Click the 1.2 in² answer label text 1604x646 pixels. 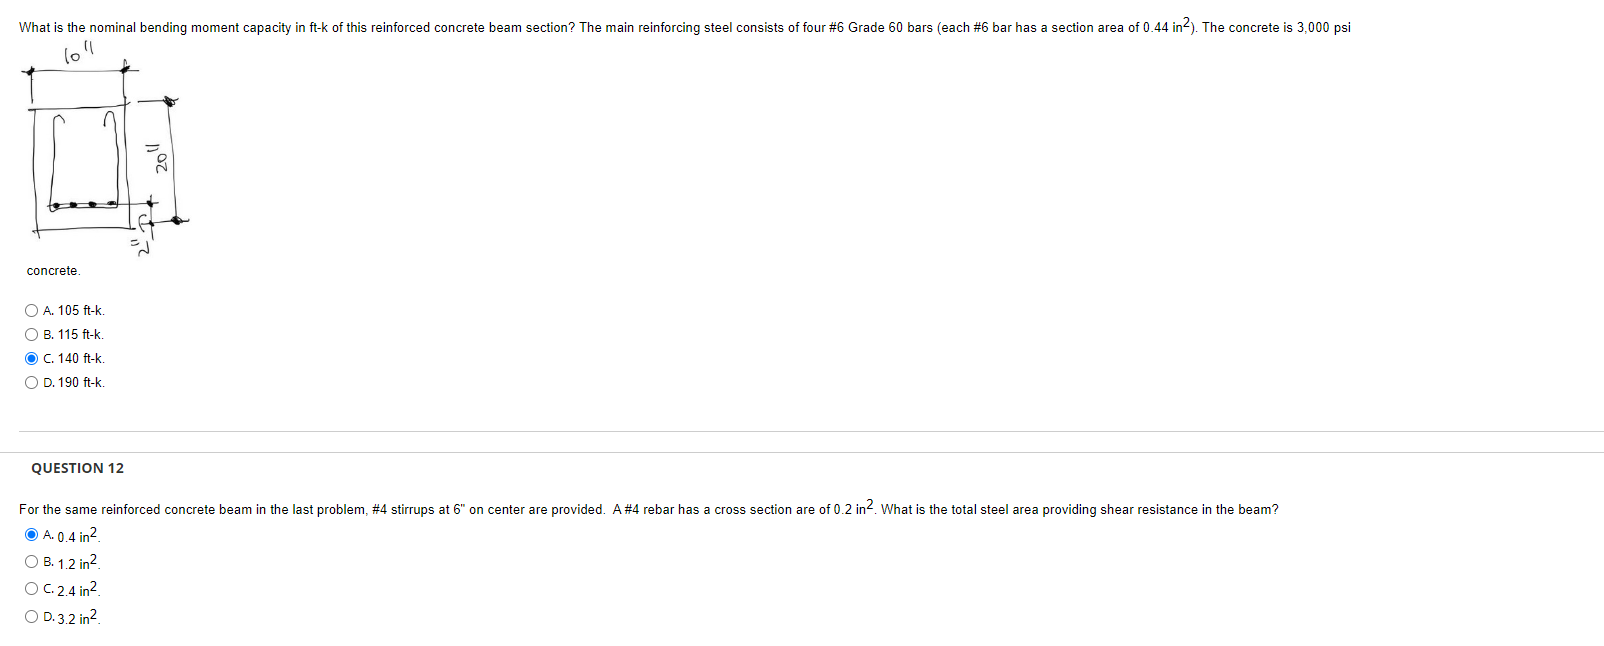click(x=72, y=563)
